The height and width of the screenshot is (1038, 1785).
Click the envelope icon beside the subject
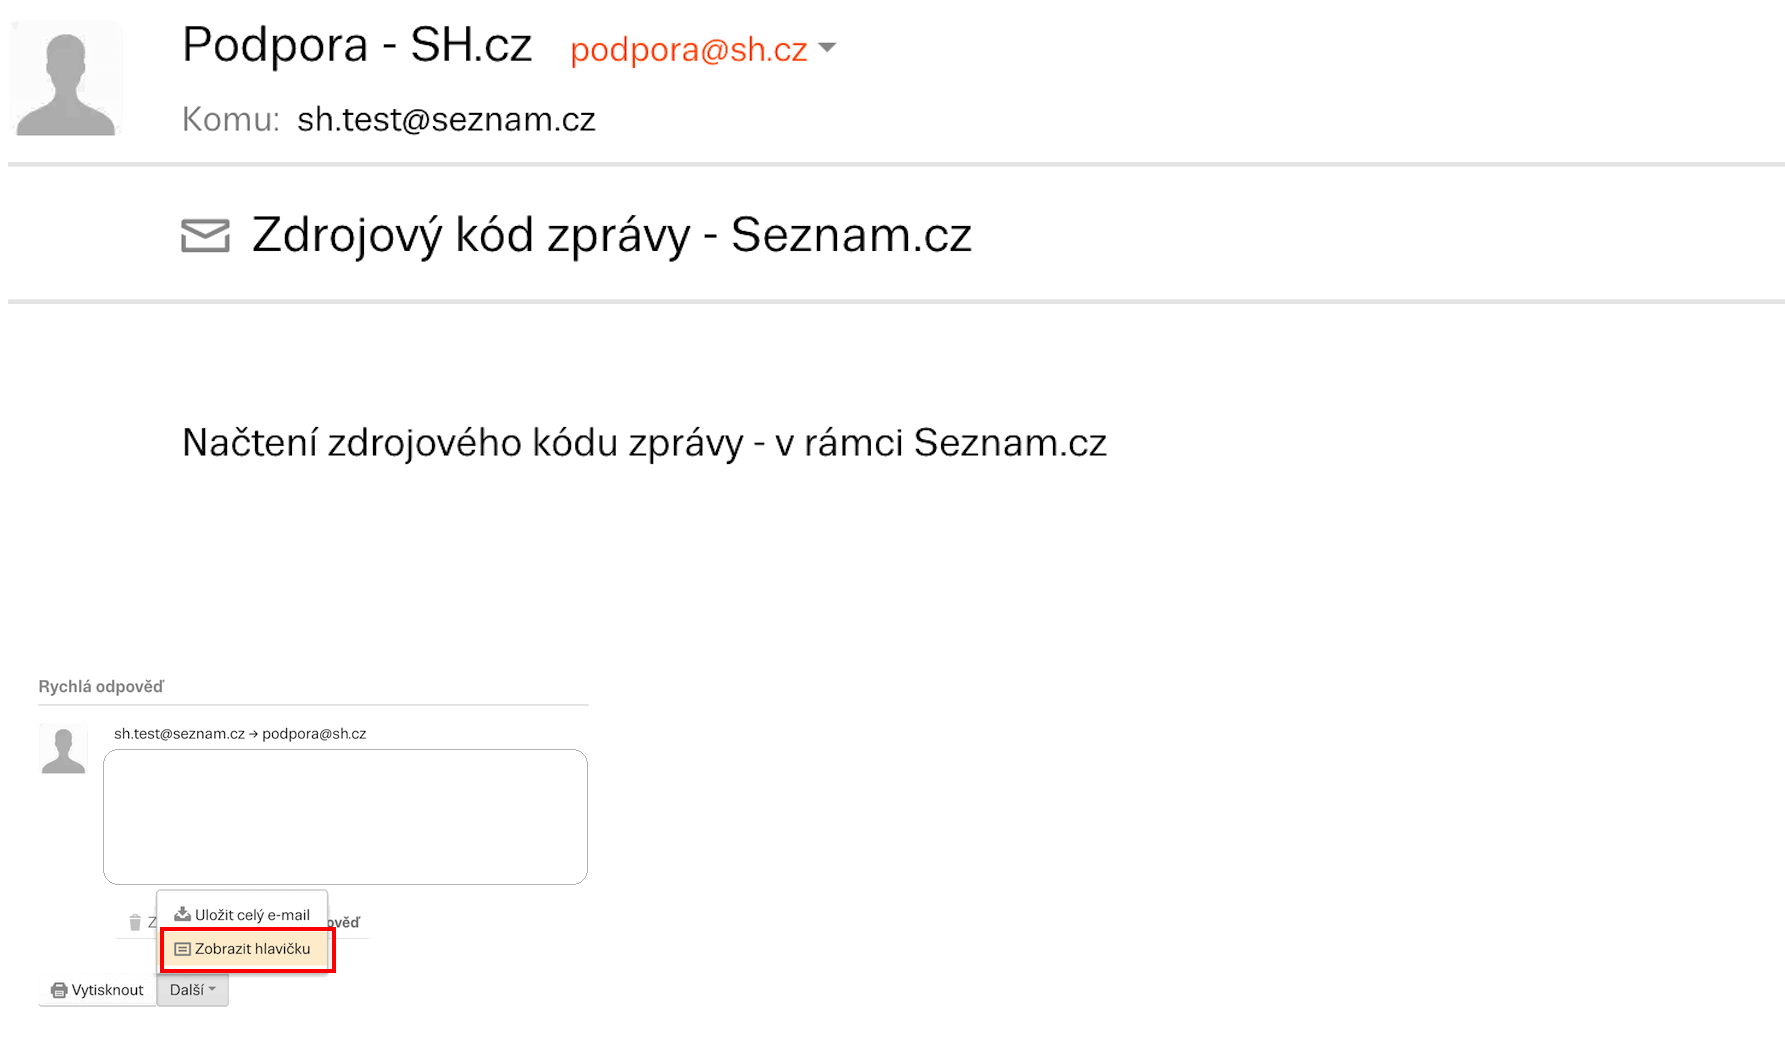click(x=205, y=236)
